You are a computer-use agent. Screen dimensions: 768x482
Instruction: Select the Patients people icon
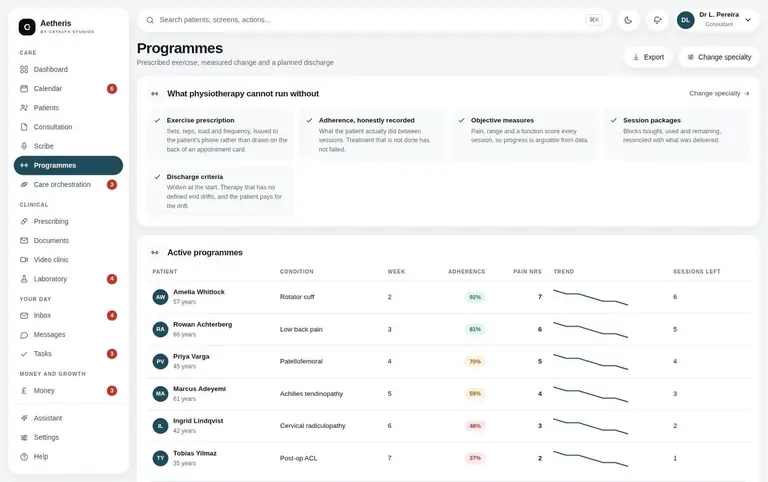24,108
